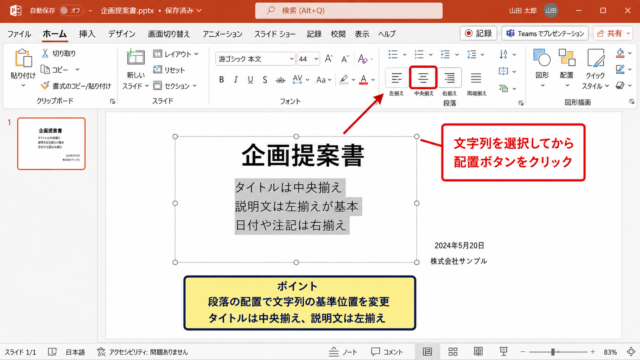This screenshot has width=640, height=360.
Task: Switch to the 挿入 tab
Action: (87, 34)
